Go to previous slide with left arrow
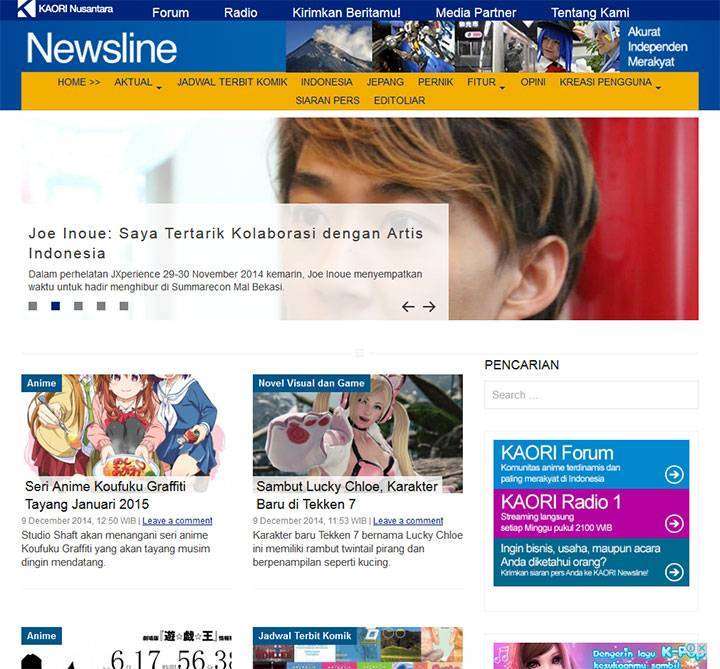Image resolution: width=720 pixels, height=669 pixels. point(408,307)
